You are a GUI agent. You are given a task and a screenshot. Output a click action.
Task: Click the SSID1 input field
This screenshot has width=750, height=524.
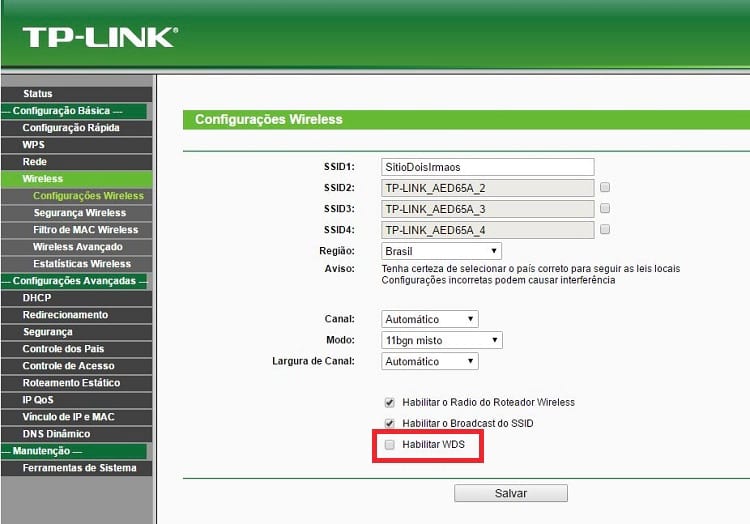click(487, 167)
